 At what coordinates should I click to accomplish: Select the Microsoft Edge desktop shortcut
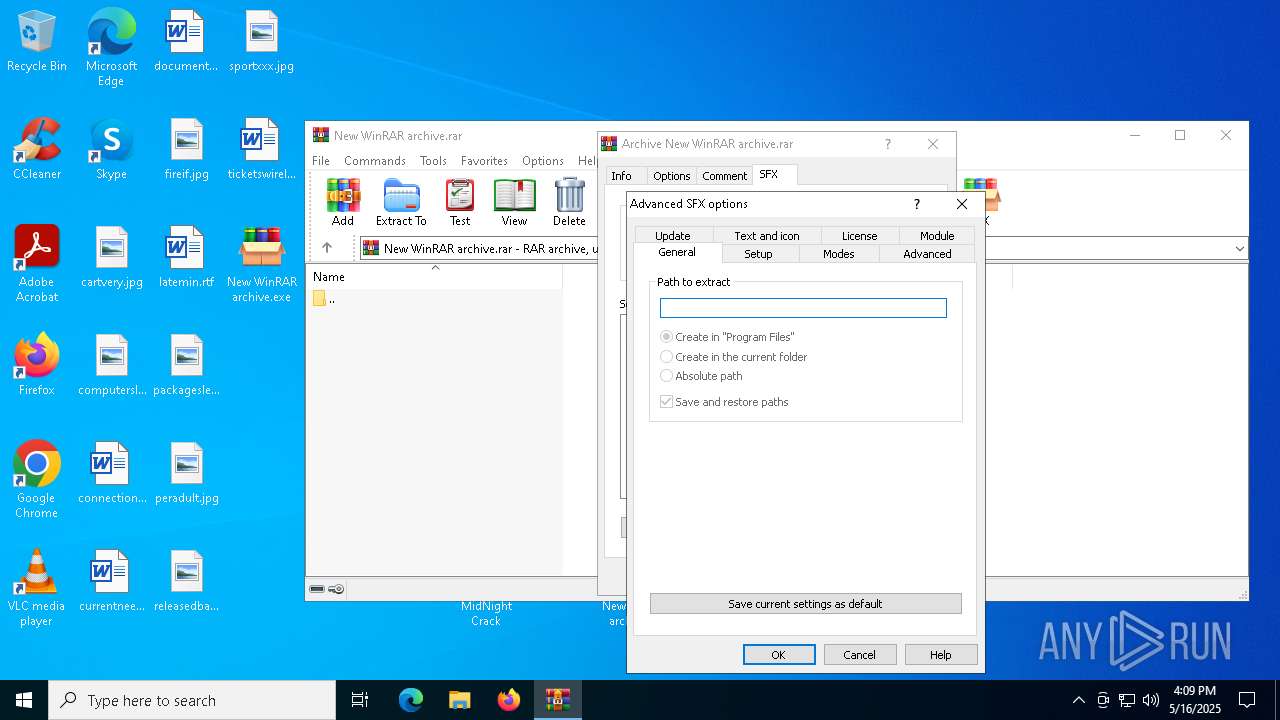tap(111, 47)
